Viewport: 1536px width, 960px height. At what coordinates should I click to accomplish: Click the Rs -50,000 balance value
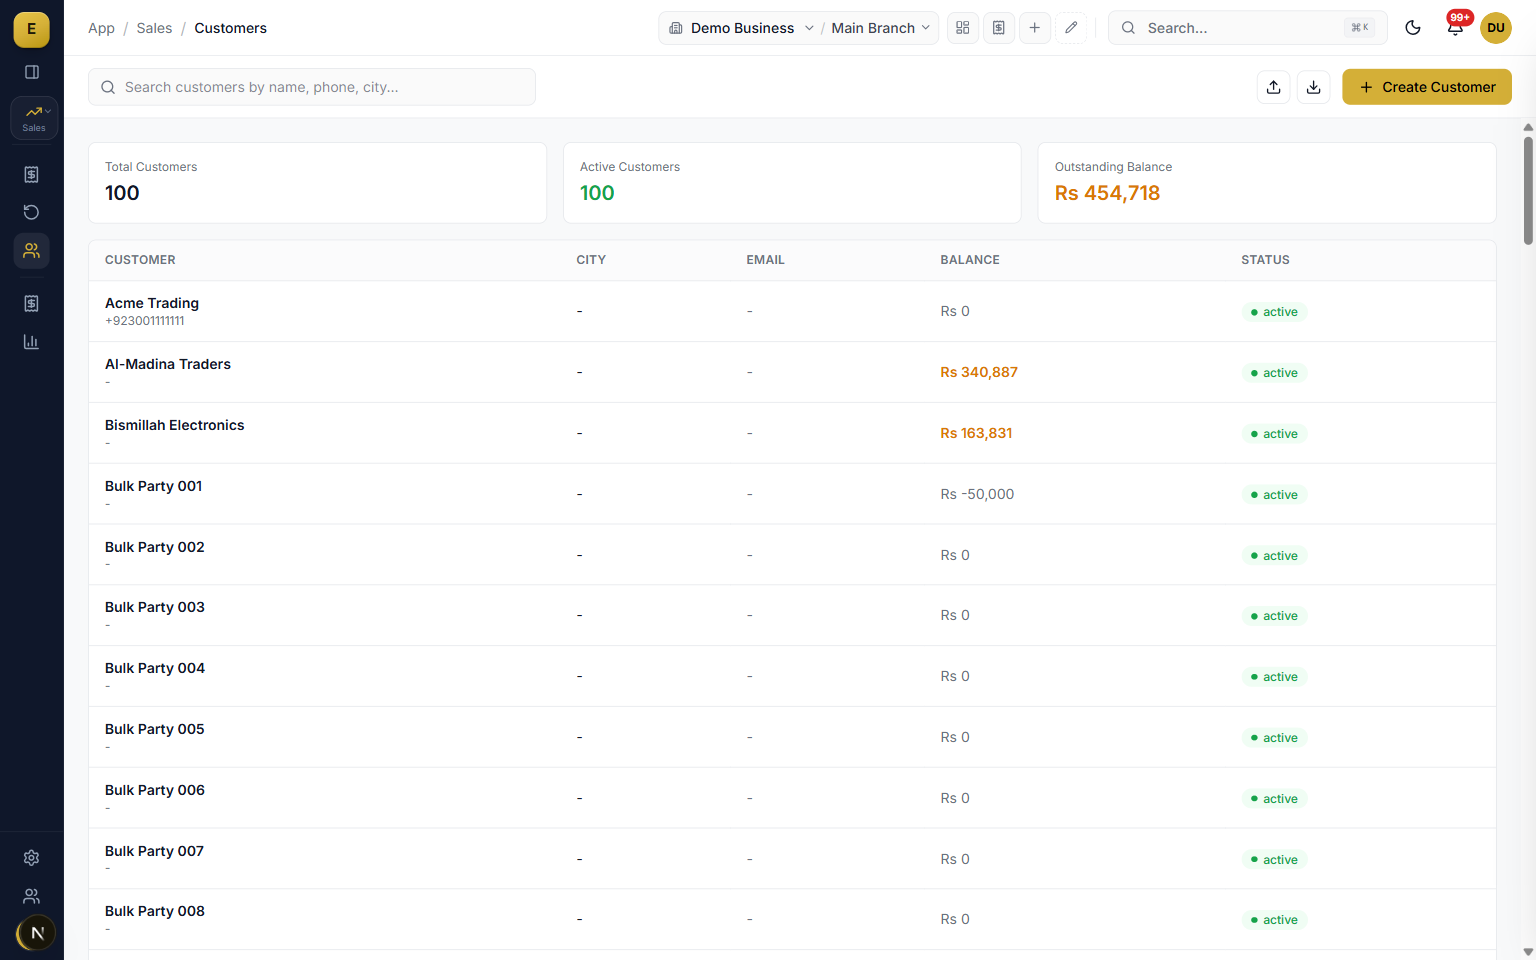click(x=977, y=494)
